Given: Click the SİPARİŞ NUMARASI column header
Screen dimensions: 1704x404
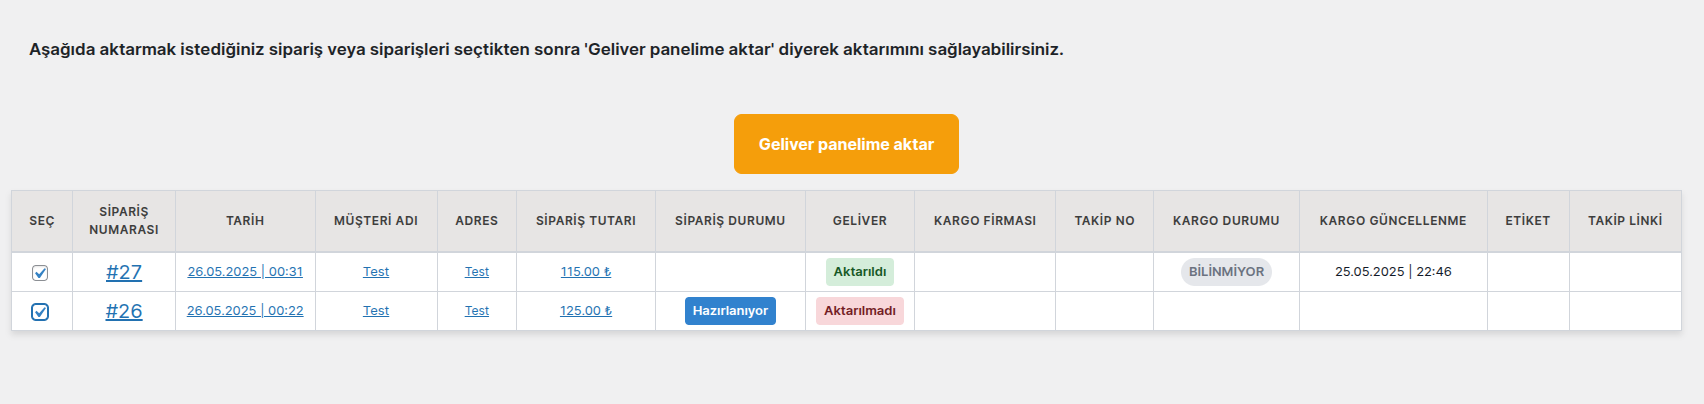Looking at the screenshot, I should click(x=124, y=221).
